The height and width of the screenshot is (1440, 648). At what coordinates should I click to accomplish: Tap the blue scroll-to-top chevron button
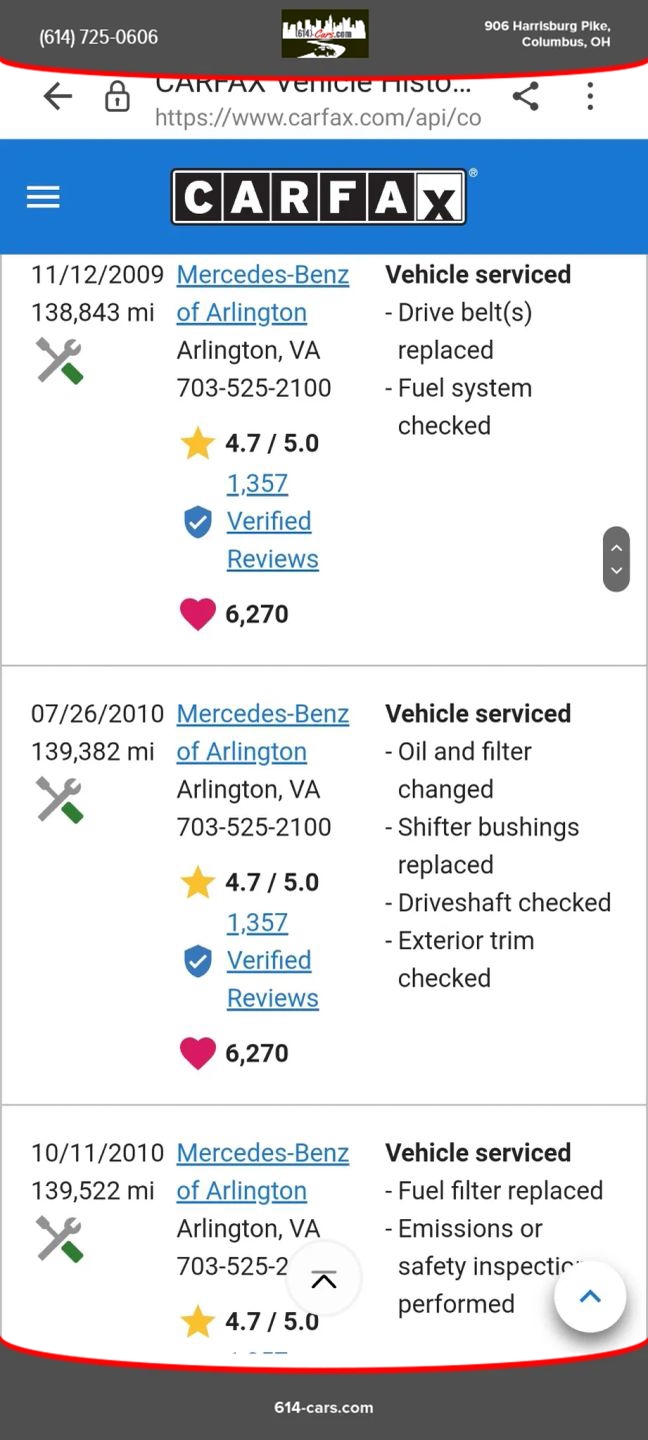(x=590, y=1297)
